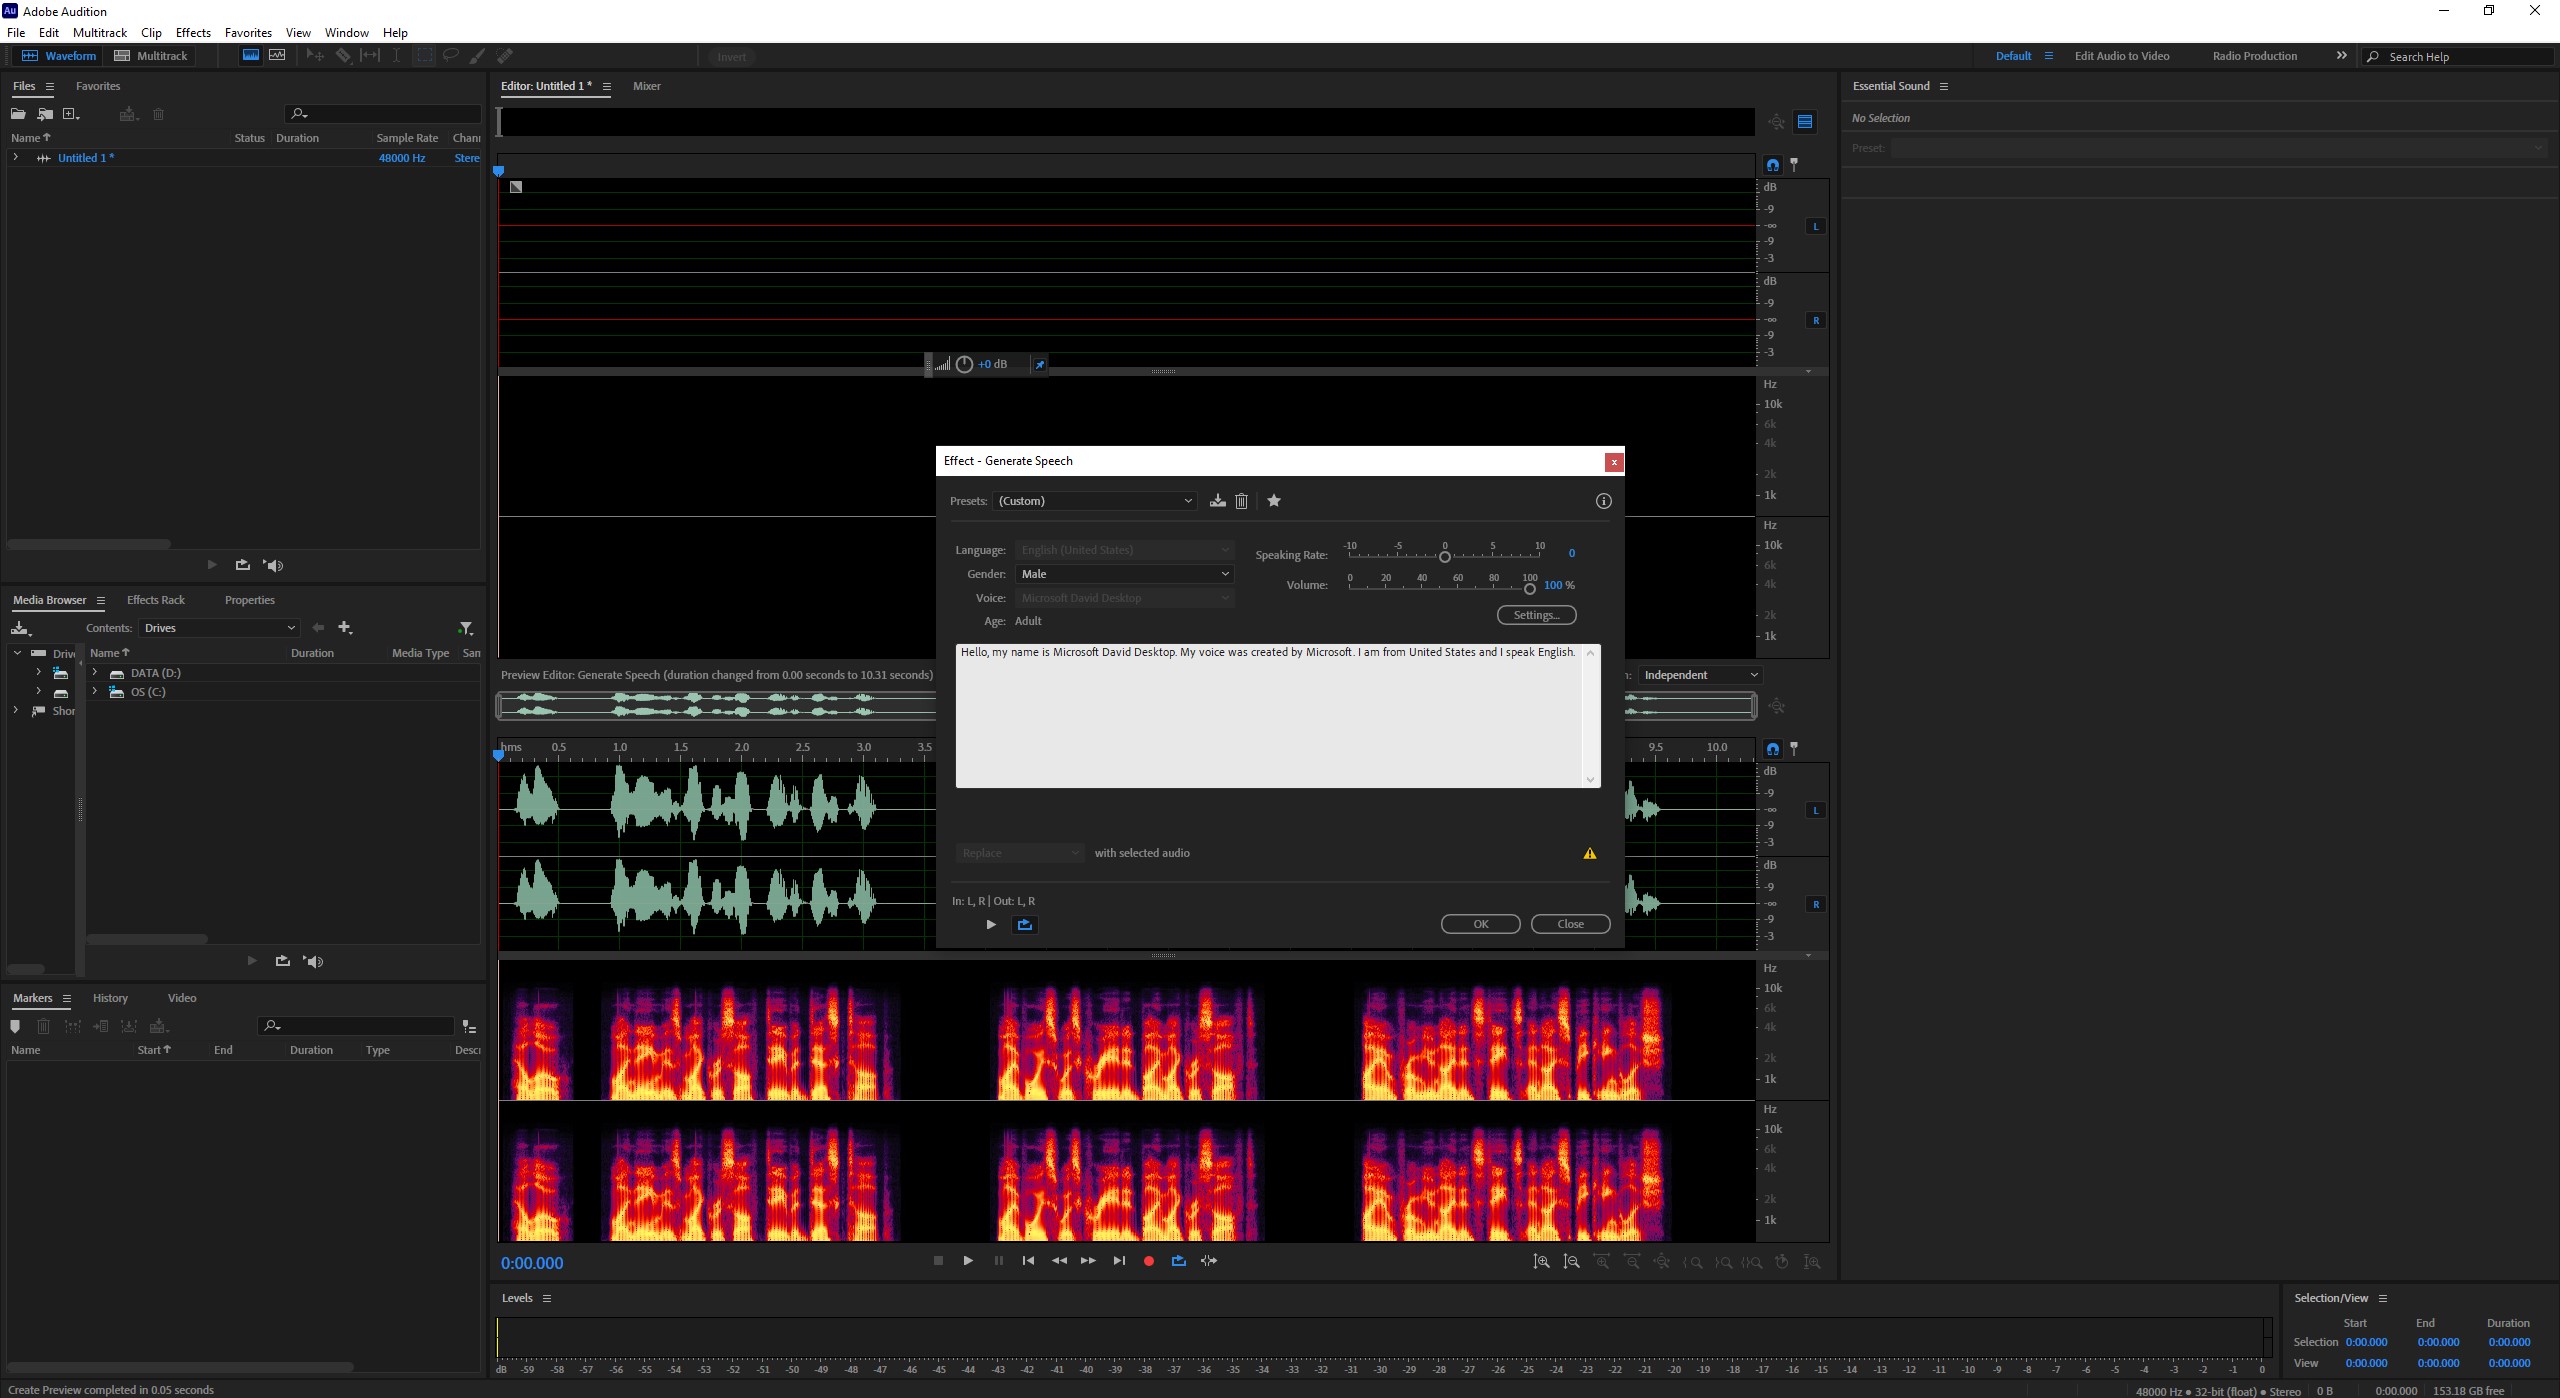Collapse the Drives tree node
Image resolution: width=2560 pixels, height=1398 pixels.
coord(17,653)
